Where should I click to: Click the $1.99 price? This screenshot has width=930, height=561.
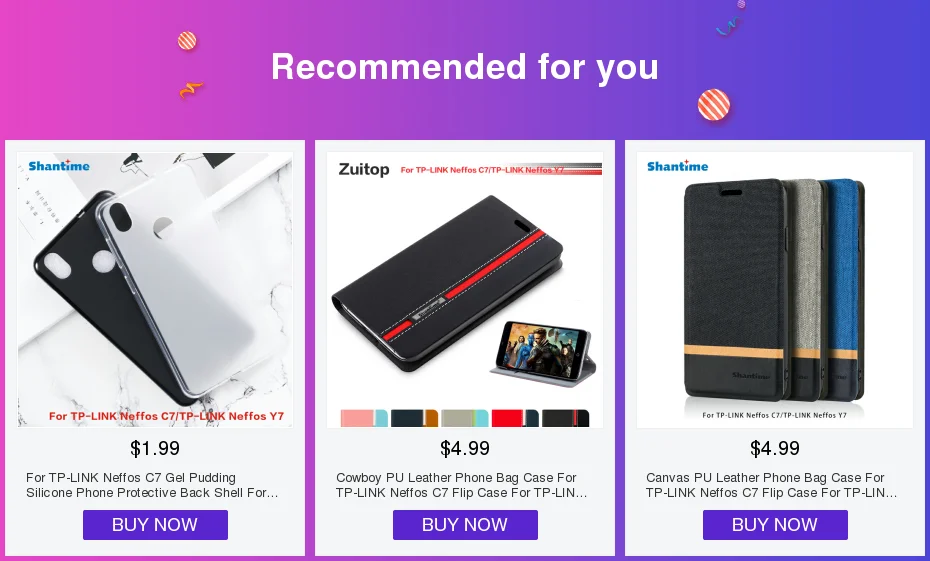click(155, 448)
